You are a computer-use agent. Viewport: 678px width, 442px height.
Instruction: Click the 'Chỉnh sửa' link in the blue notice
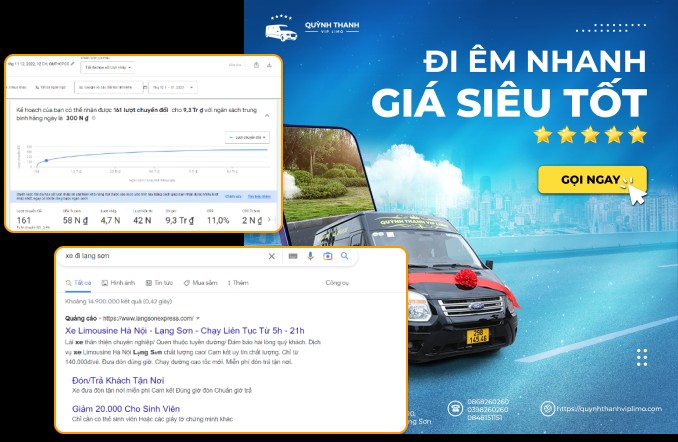pyautogui.click(x=233, y=196)
